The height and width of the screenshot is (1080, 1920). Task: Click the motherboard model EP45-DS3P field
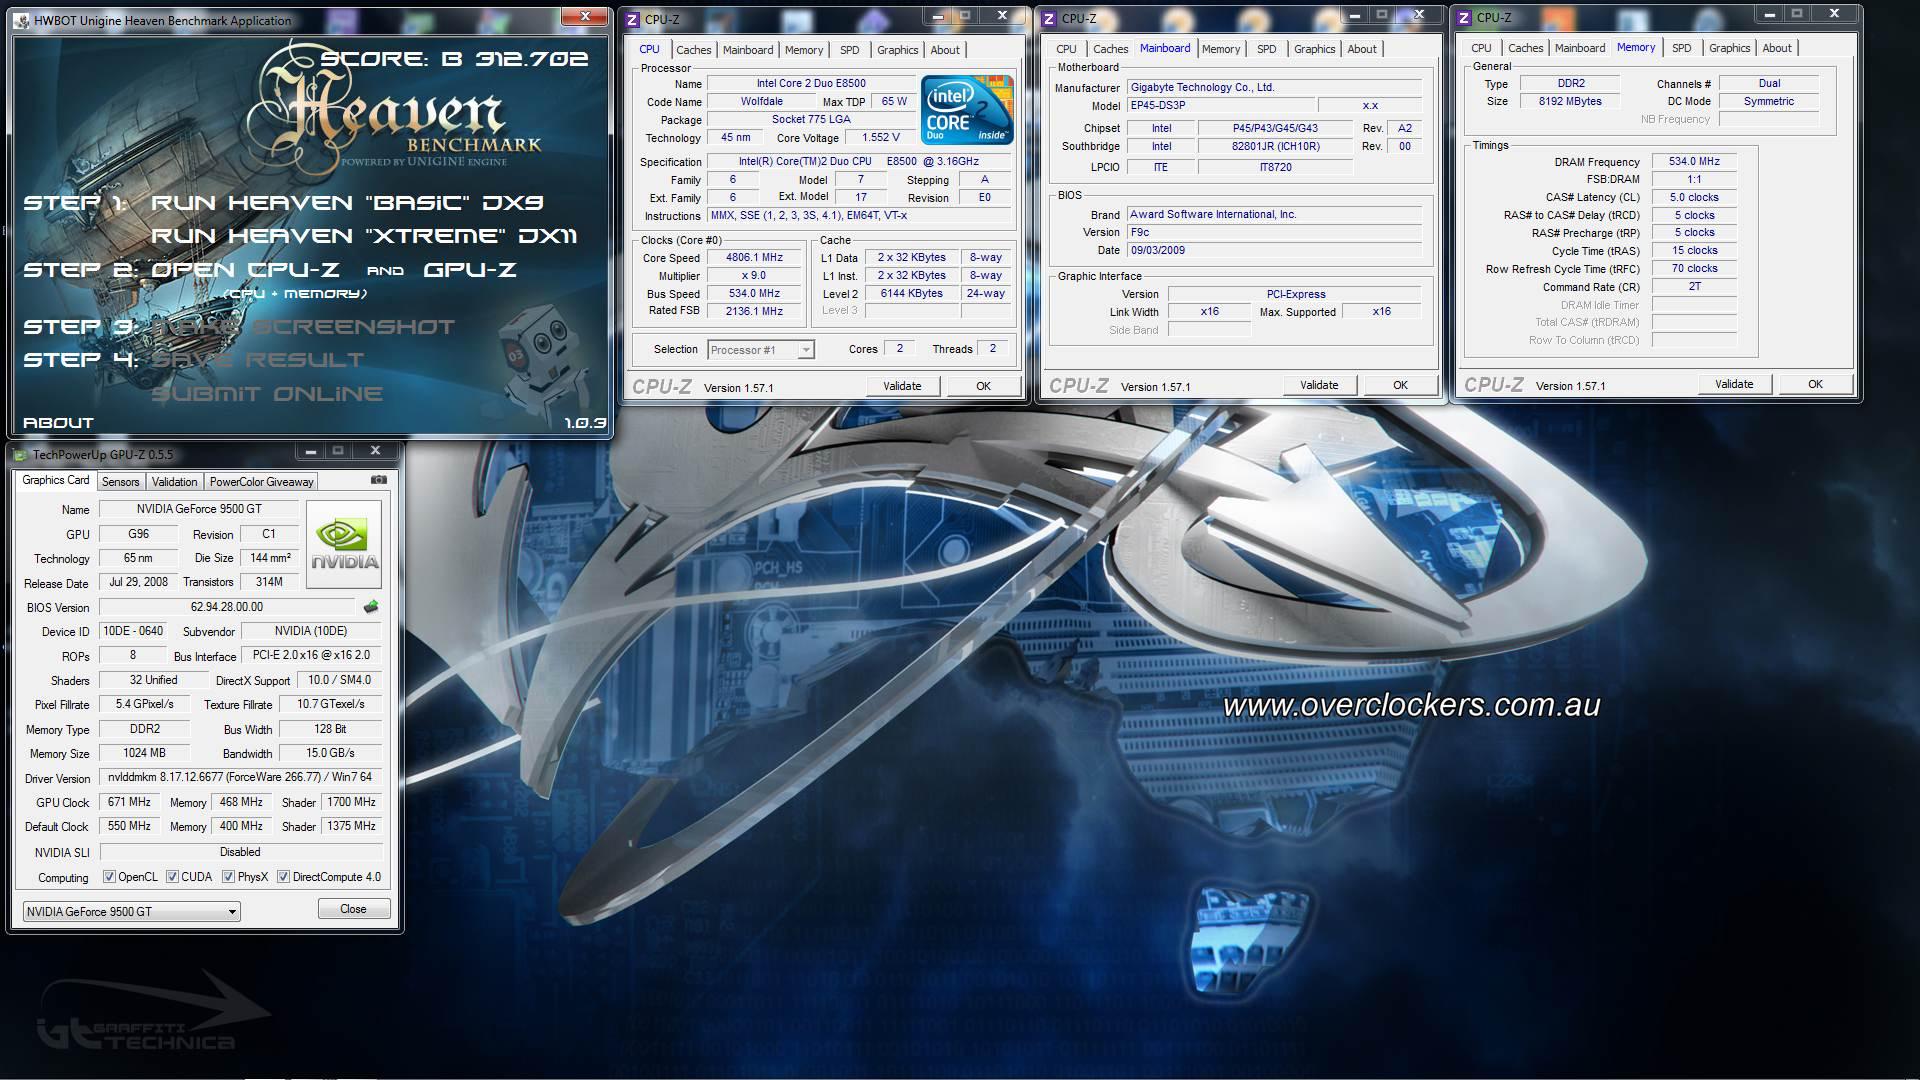(1219, 105)
